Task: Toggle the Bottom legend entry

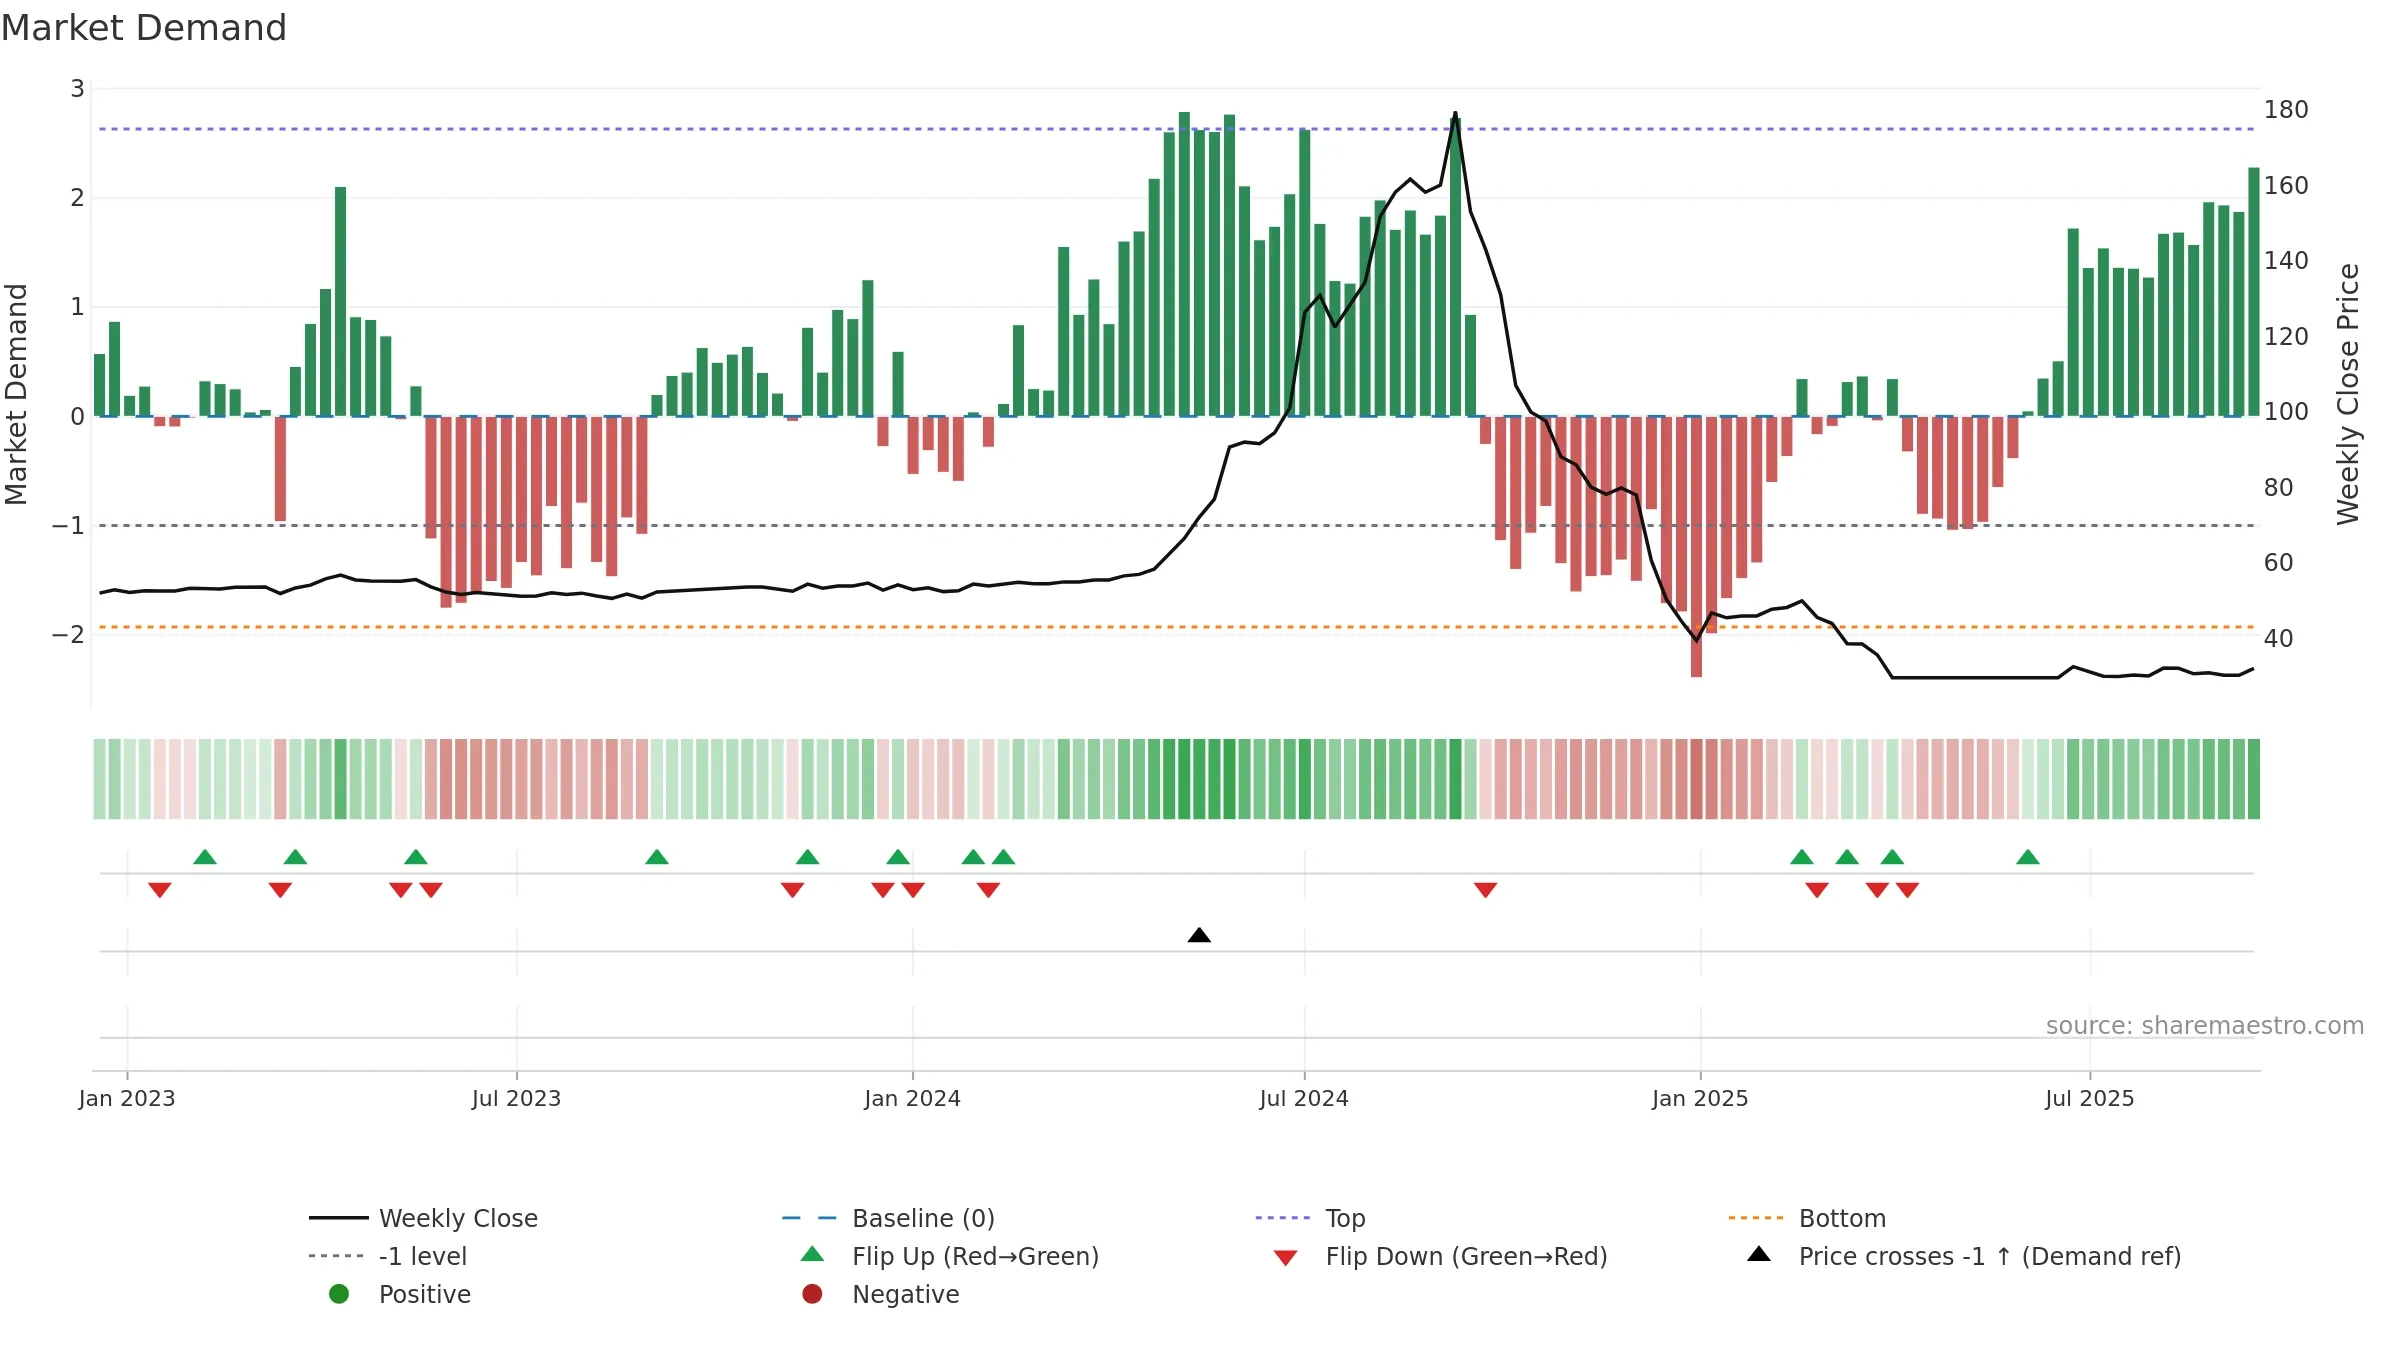Action: [x=1807, y=1218]
